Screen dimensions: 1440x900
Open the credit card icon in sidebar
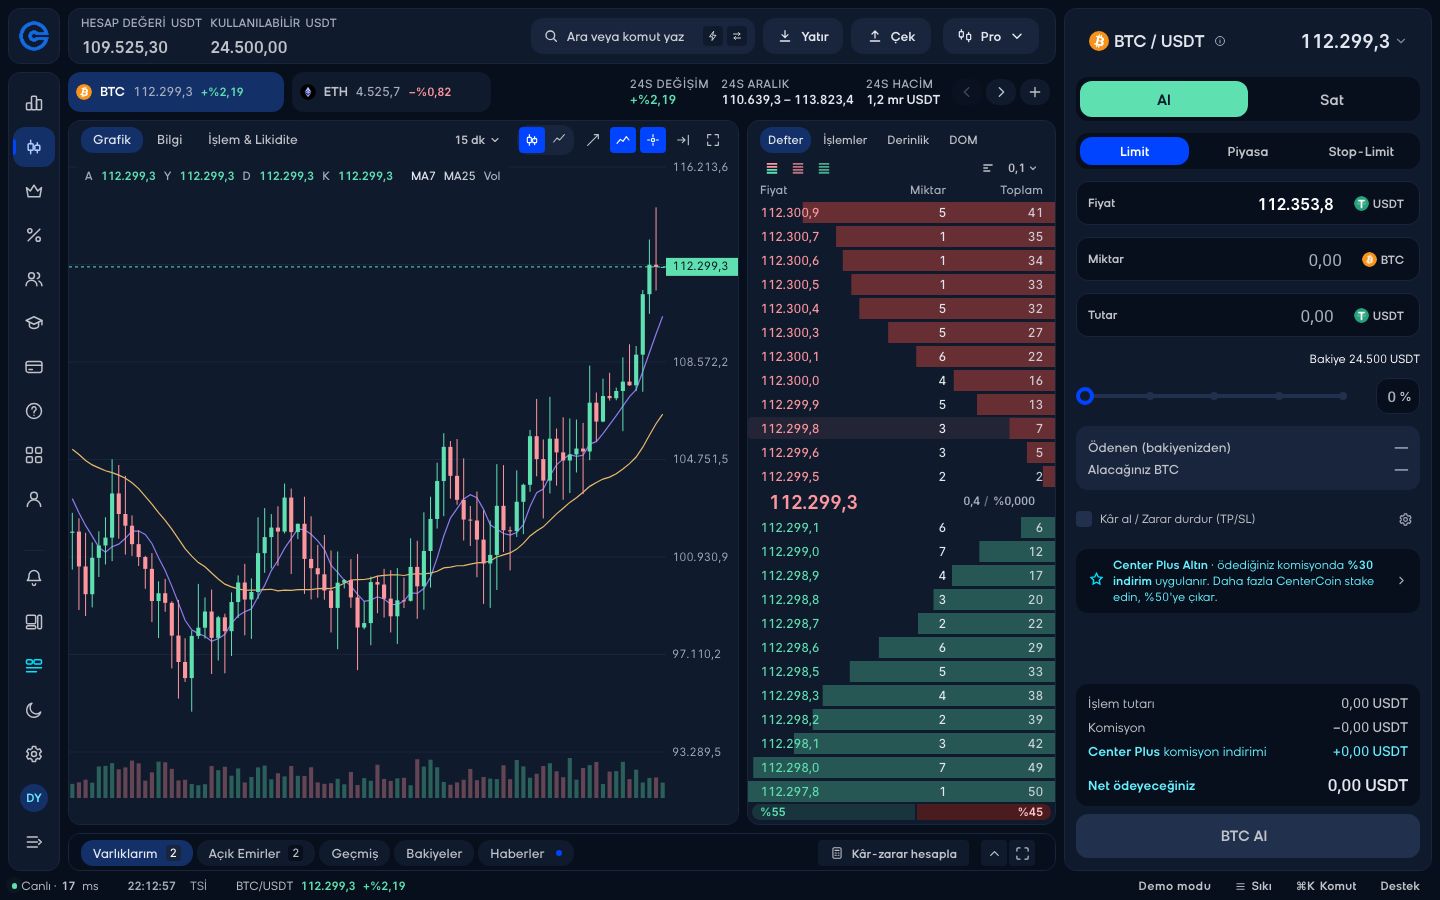(34, 367)
